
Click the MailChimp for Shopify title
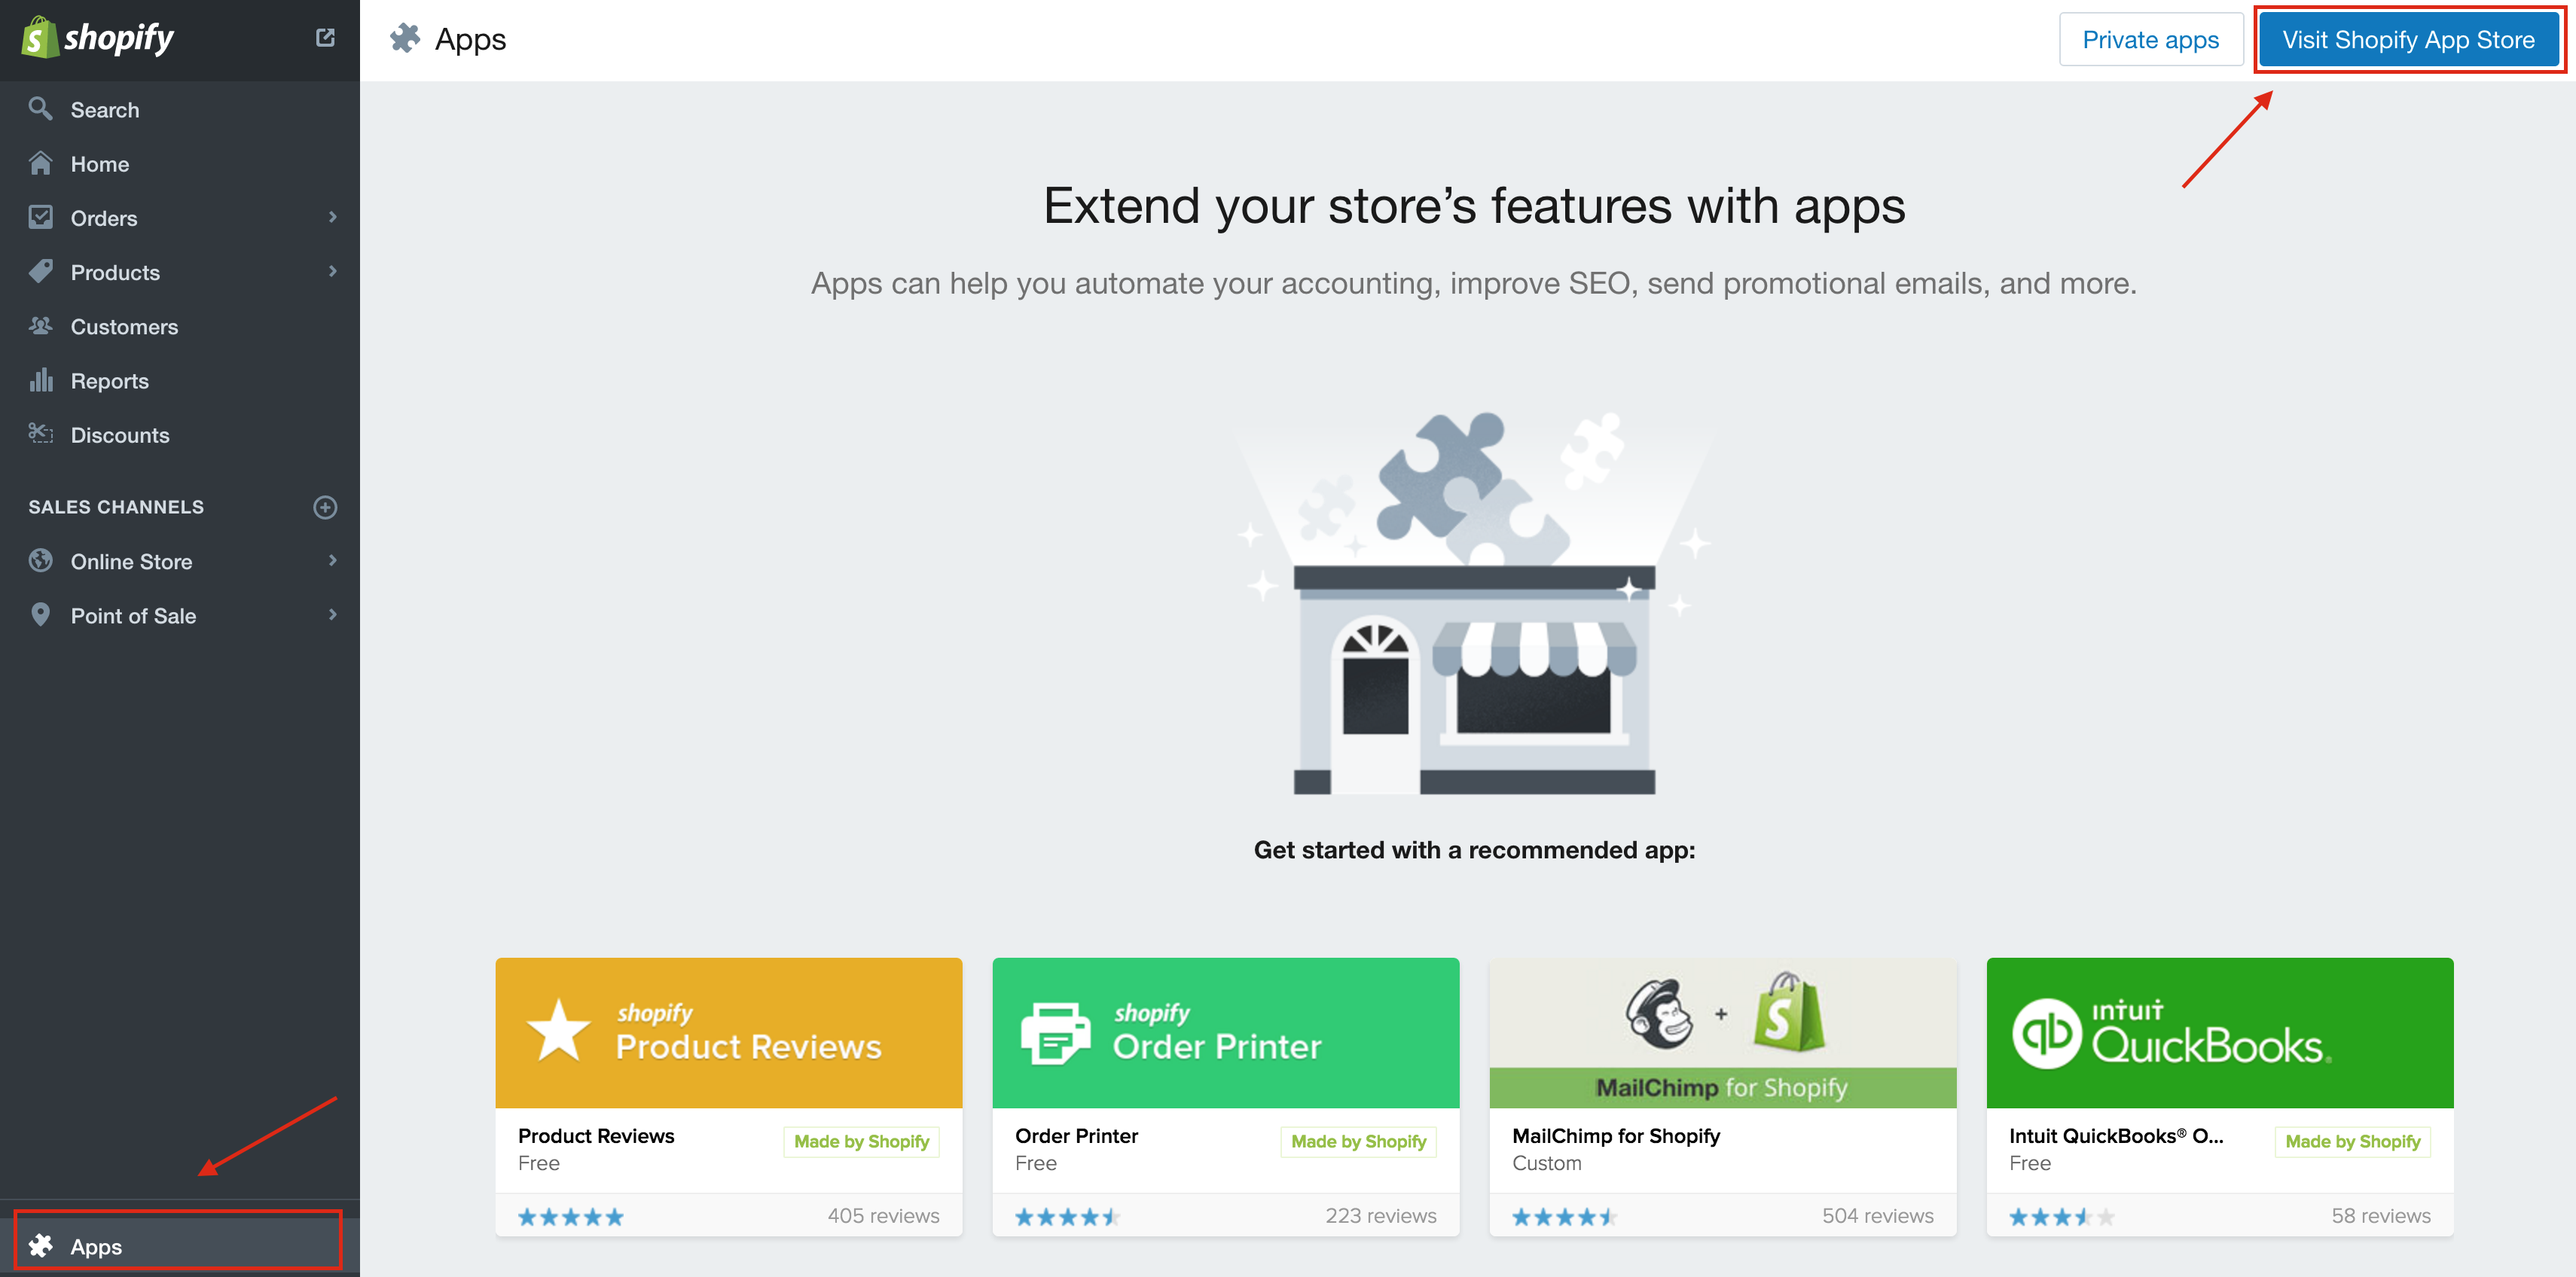tap(1615, 1136)
